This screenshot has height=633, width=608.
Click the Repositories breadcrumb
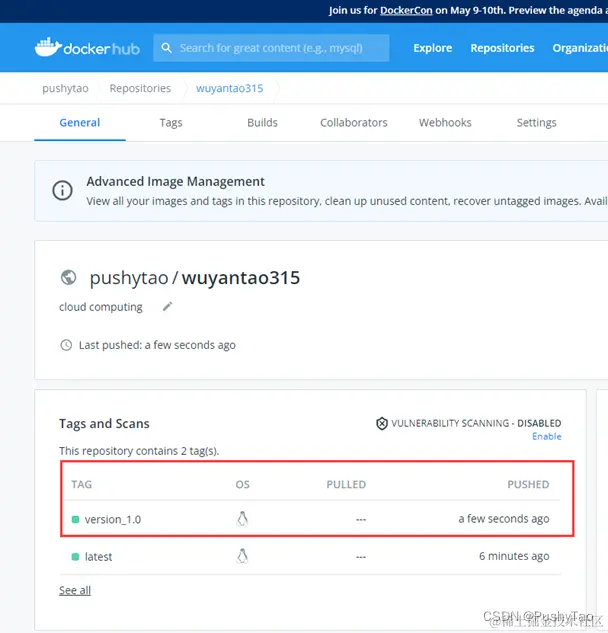point(140,88)
